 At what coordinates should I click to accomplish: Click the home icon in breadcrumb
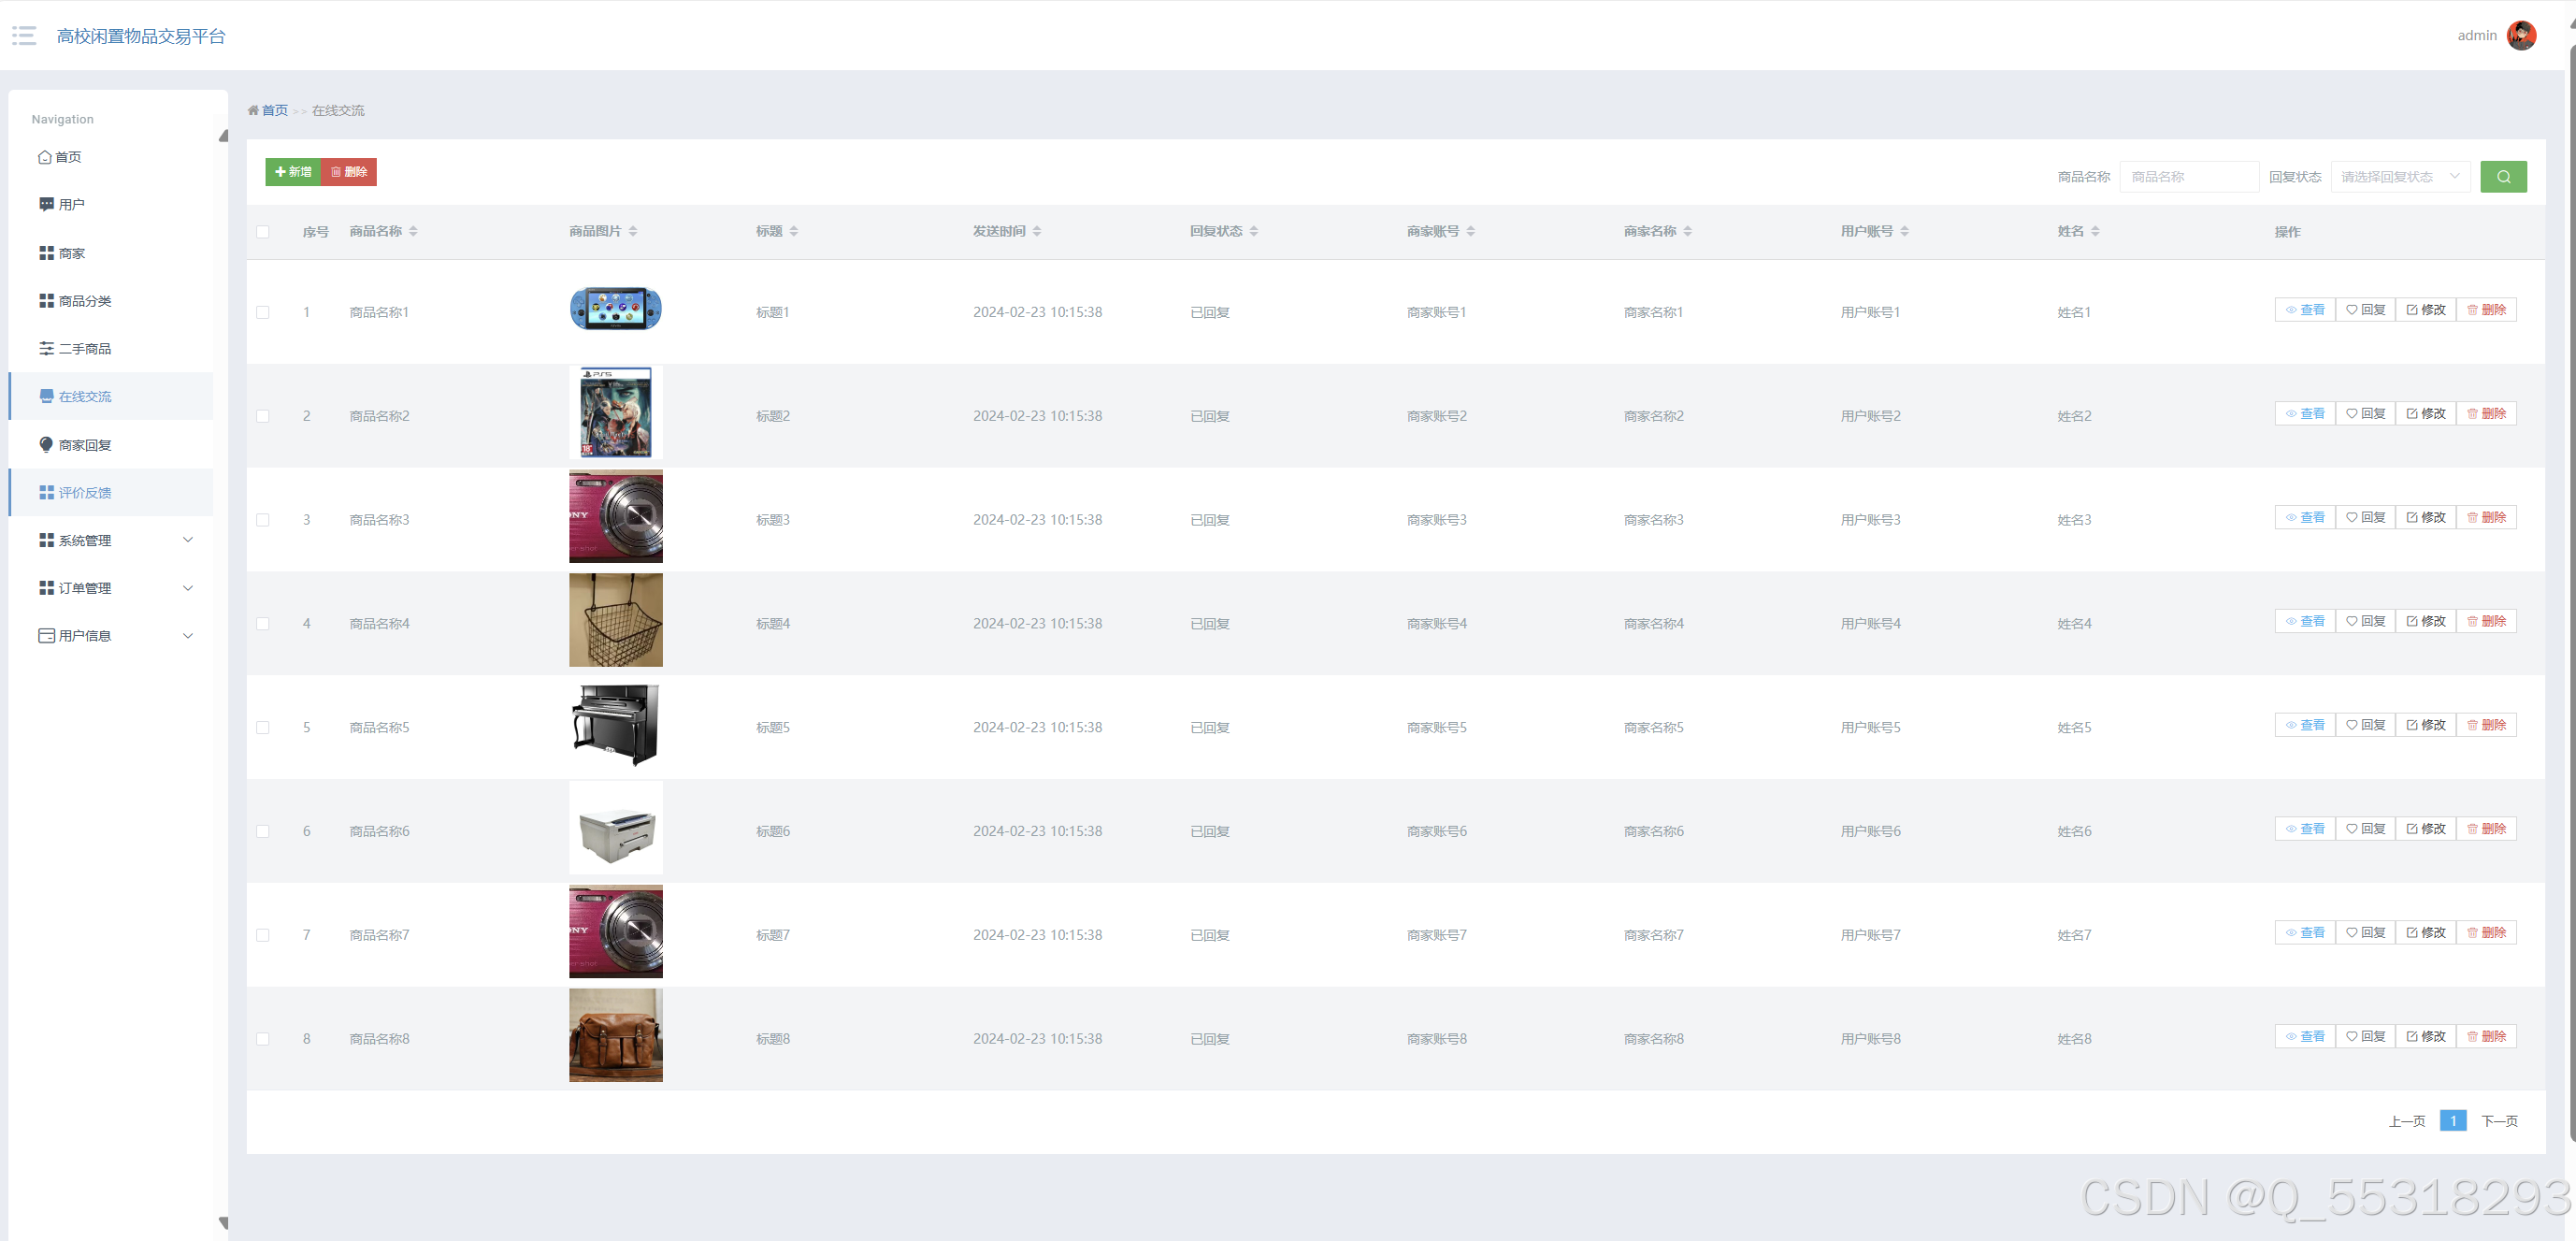tap(253, 111)
